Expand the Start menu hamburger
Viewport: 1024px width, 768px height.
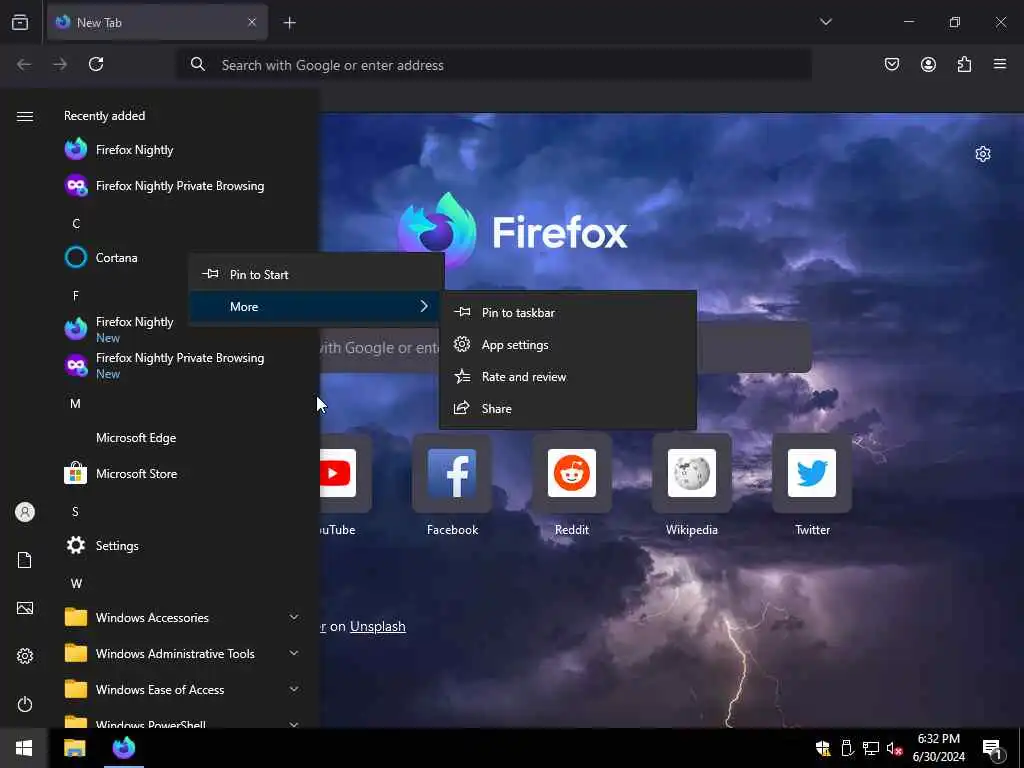(x=25, y=116)
